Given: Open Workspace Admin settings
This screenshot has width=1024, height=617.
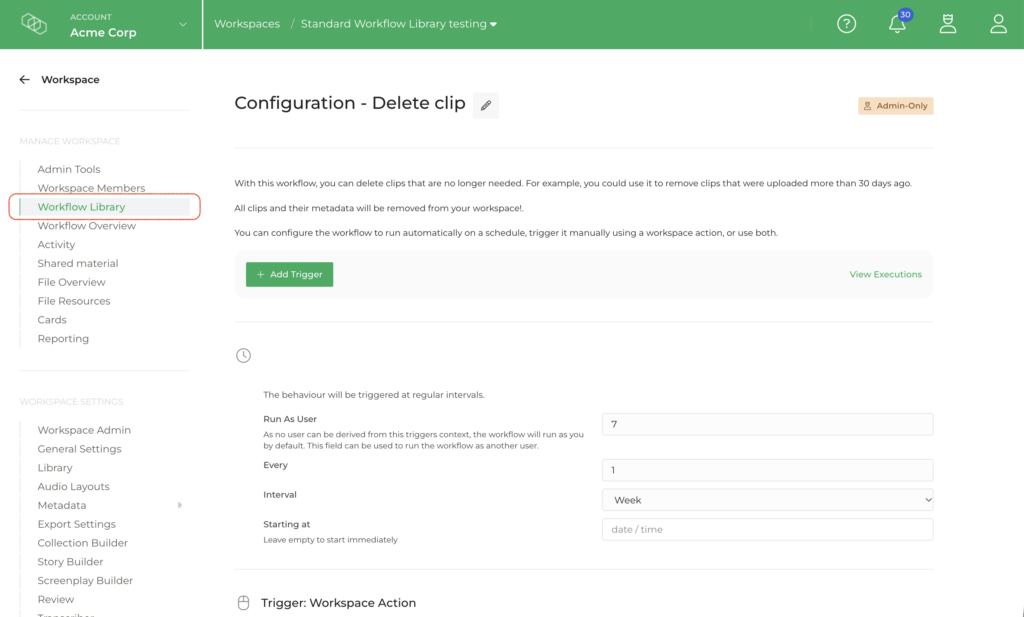Looking at the screenshot, I should point(84,430).
